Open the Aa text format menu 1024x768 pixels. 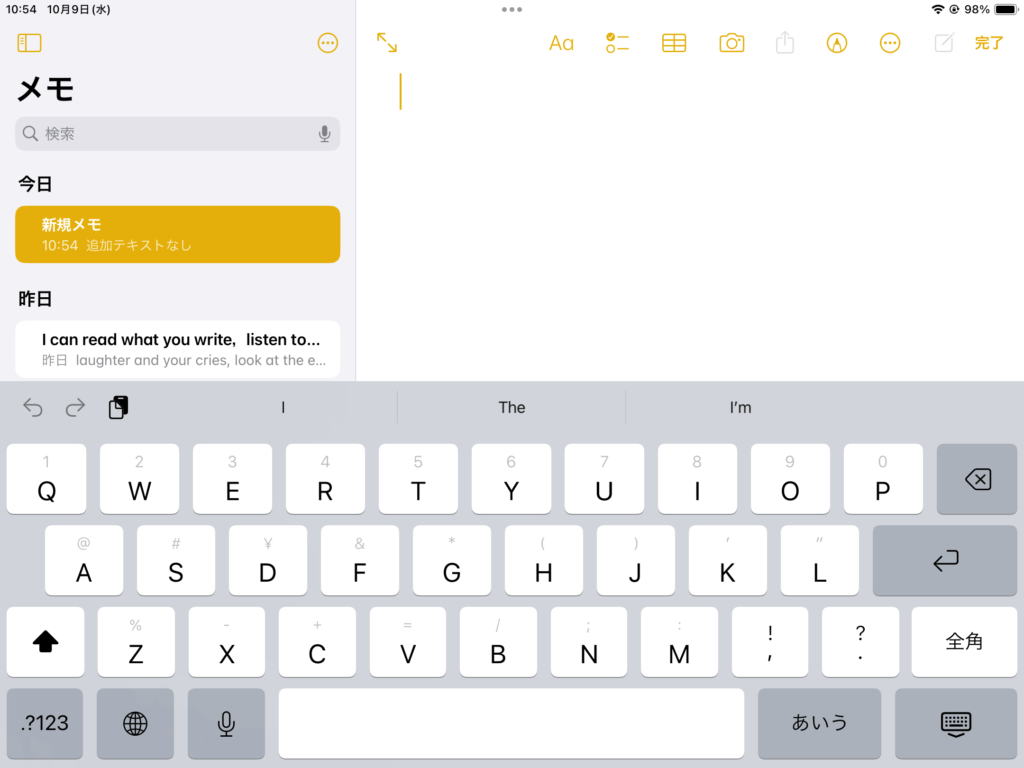[x=561, y=43]
